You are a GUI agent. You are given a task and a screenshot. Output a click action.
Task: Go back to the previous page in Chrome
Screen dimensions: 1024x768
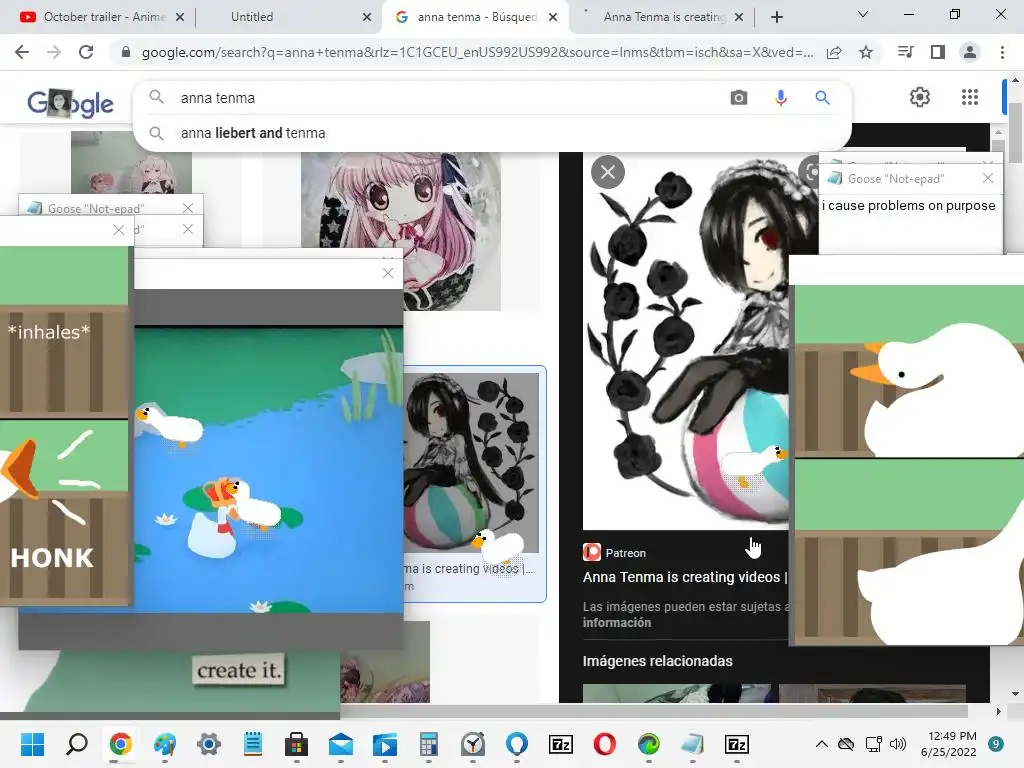click(22, 52)
